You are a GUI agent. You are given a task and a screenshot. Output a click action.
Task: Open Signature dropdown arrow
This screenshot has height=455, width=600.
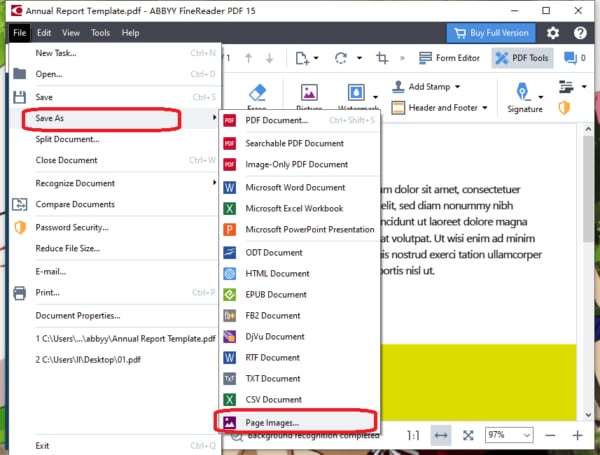coord(540,97)
